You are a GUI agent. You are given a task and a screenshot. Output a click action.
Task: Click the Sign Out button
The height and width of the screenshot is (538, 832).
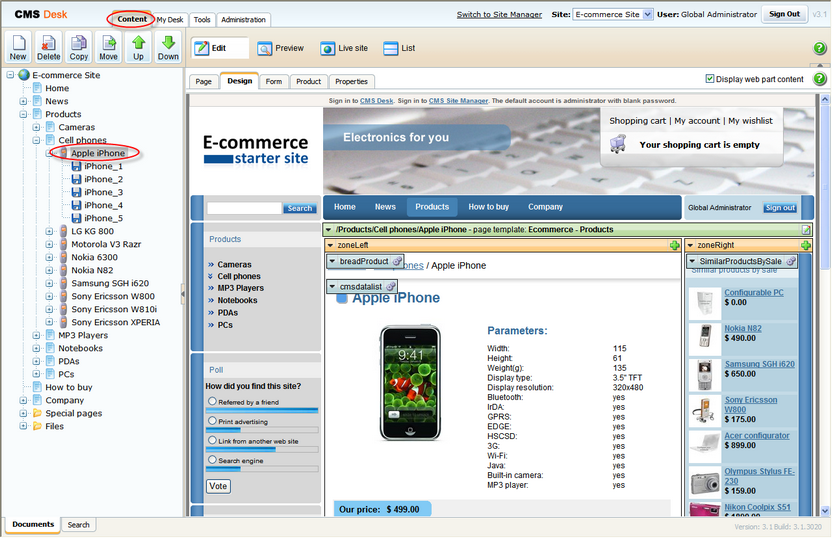(784, 14)
